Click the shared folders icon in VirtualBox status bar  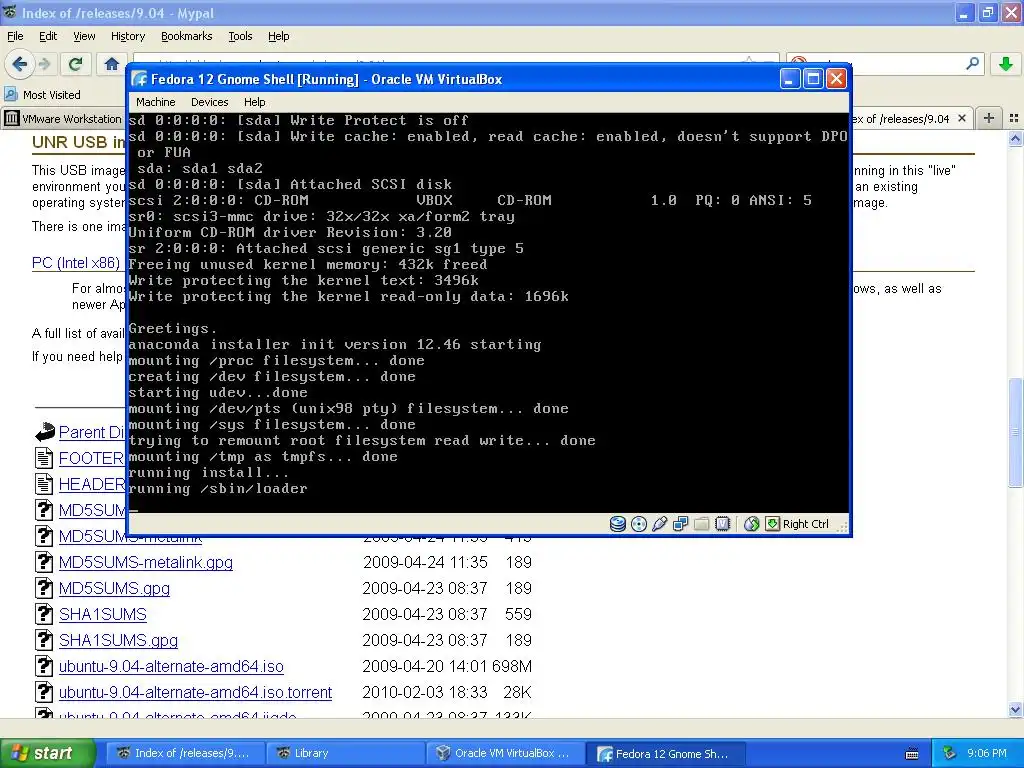tap(701, 524)
